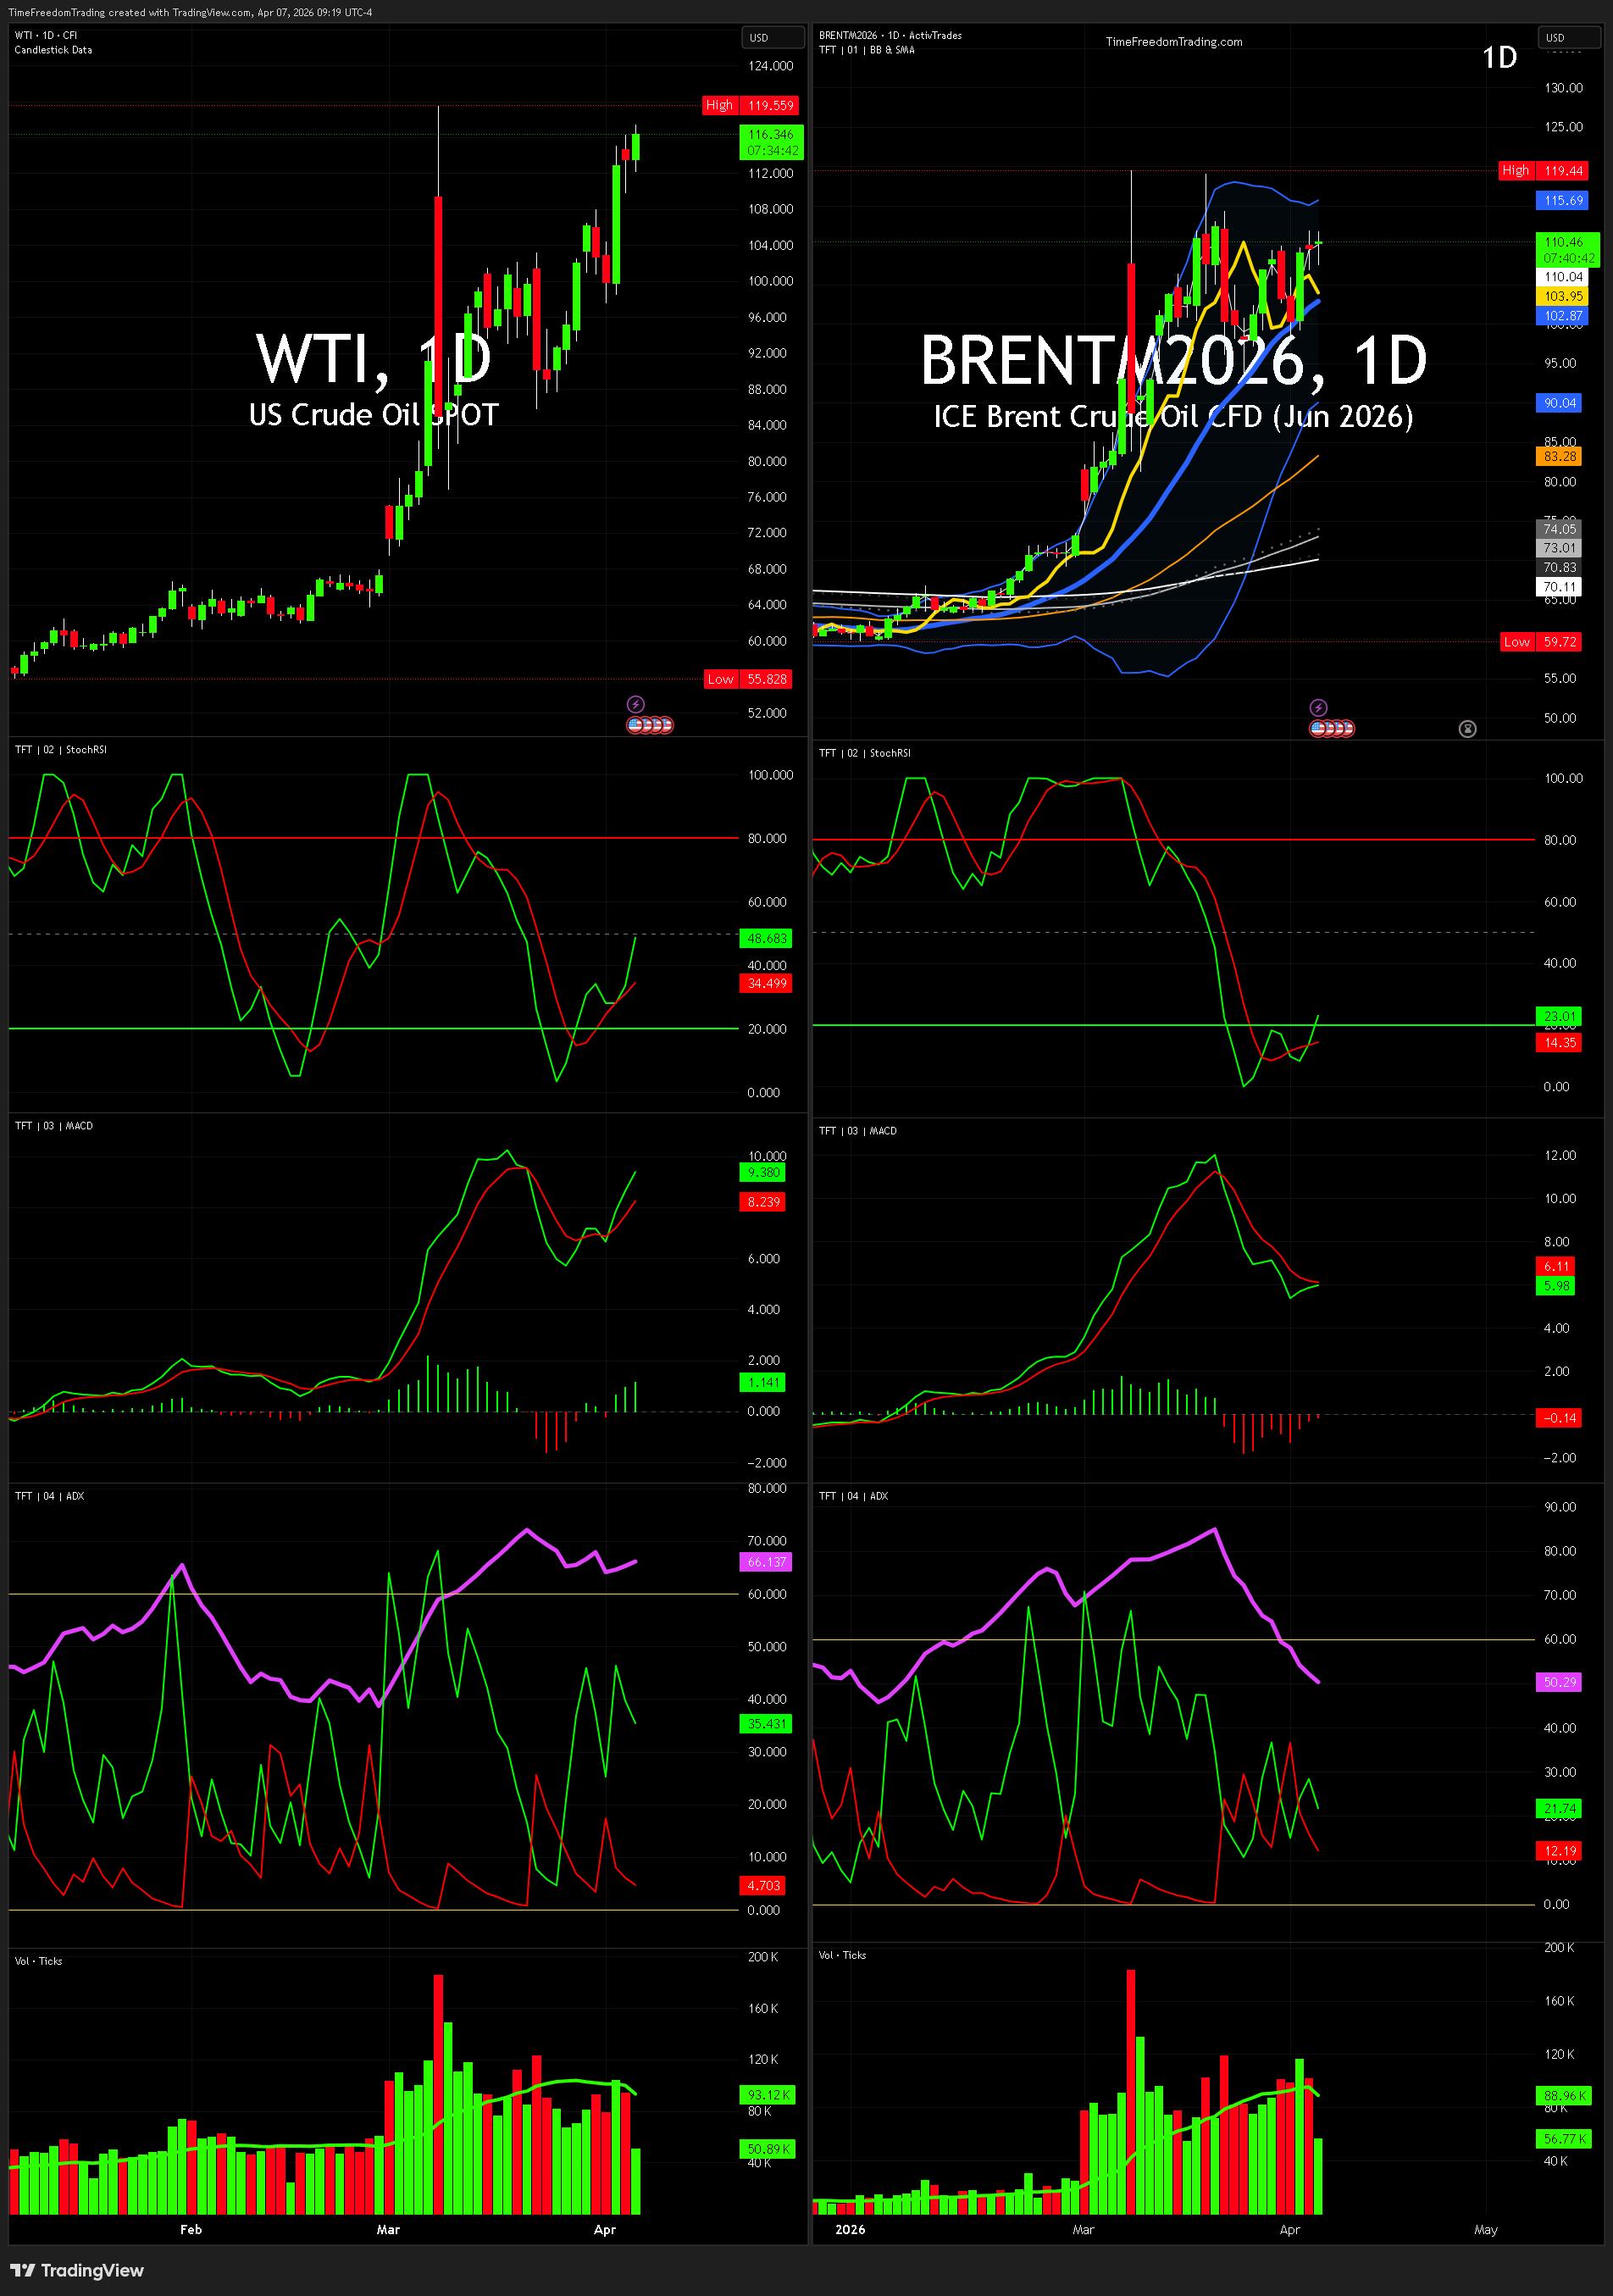Click the red High 119.559 label on WTI
1613x2296 pixels.
(750, 105)
